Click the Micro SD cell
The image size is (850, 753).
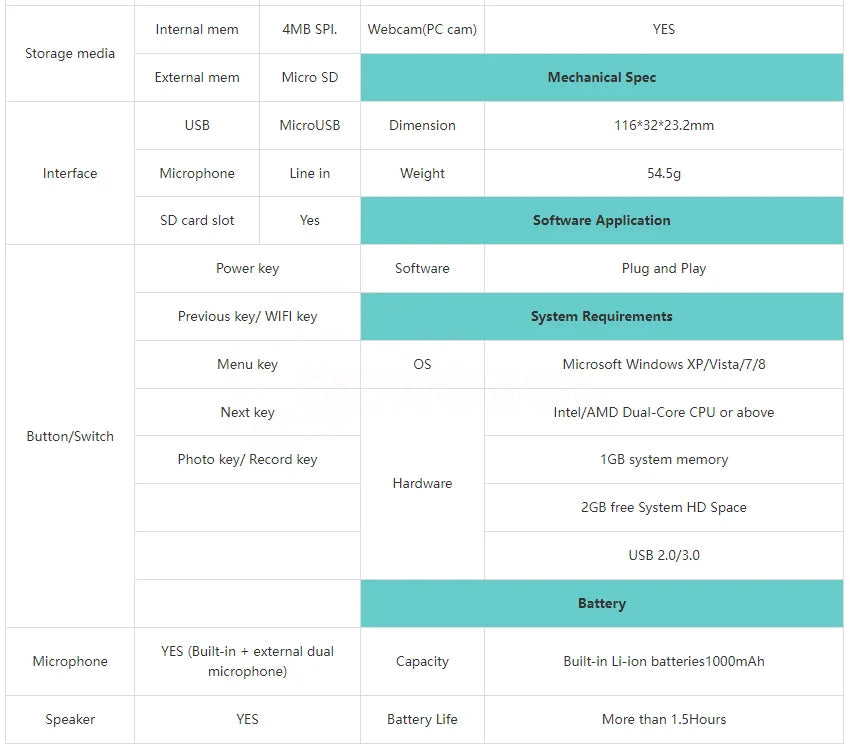[310, 77]
